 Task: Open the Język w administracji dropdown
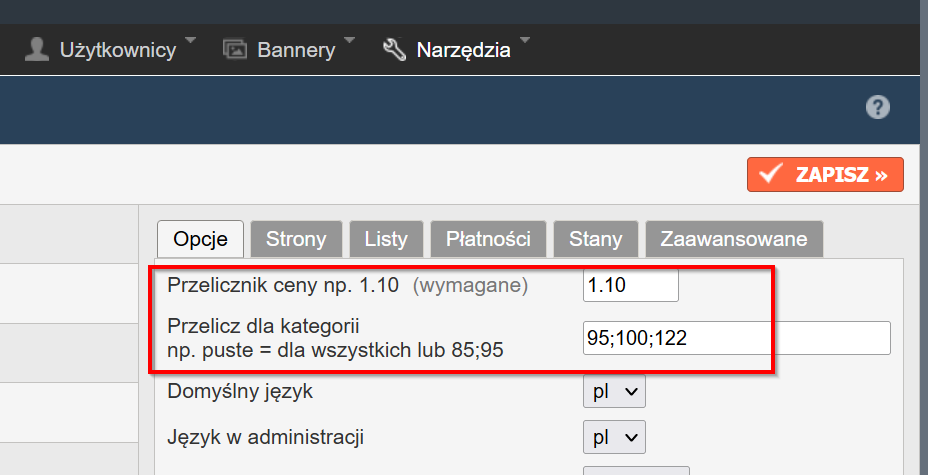pos(614,437)
